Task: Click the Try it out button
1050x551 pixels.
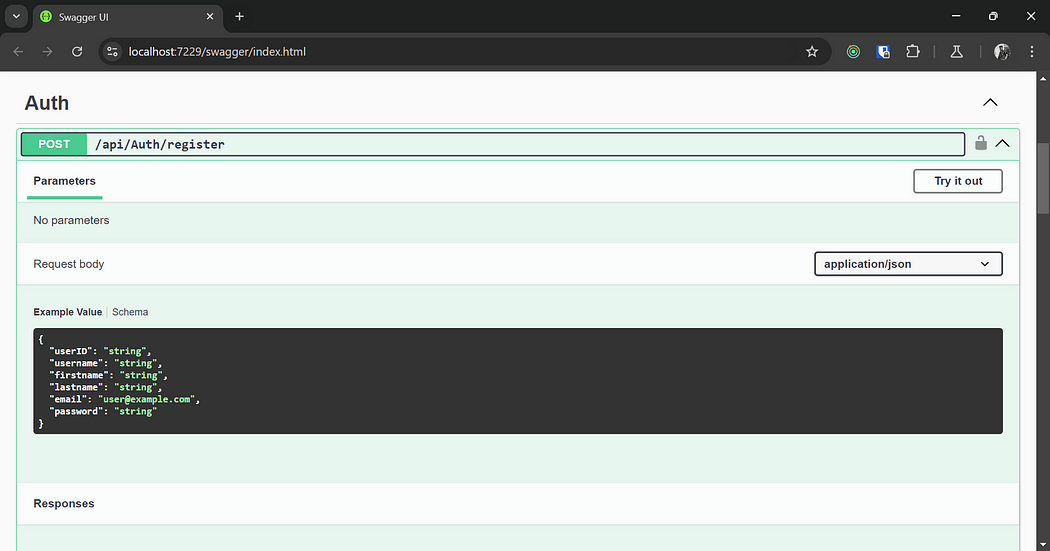Action: pos(958,181)
